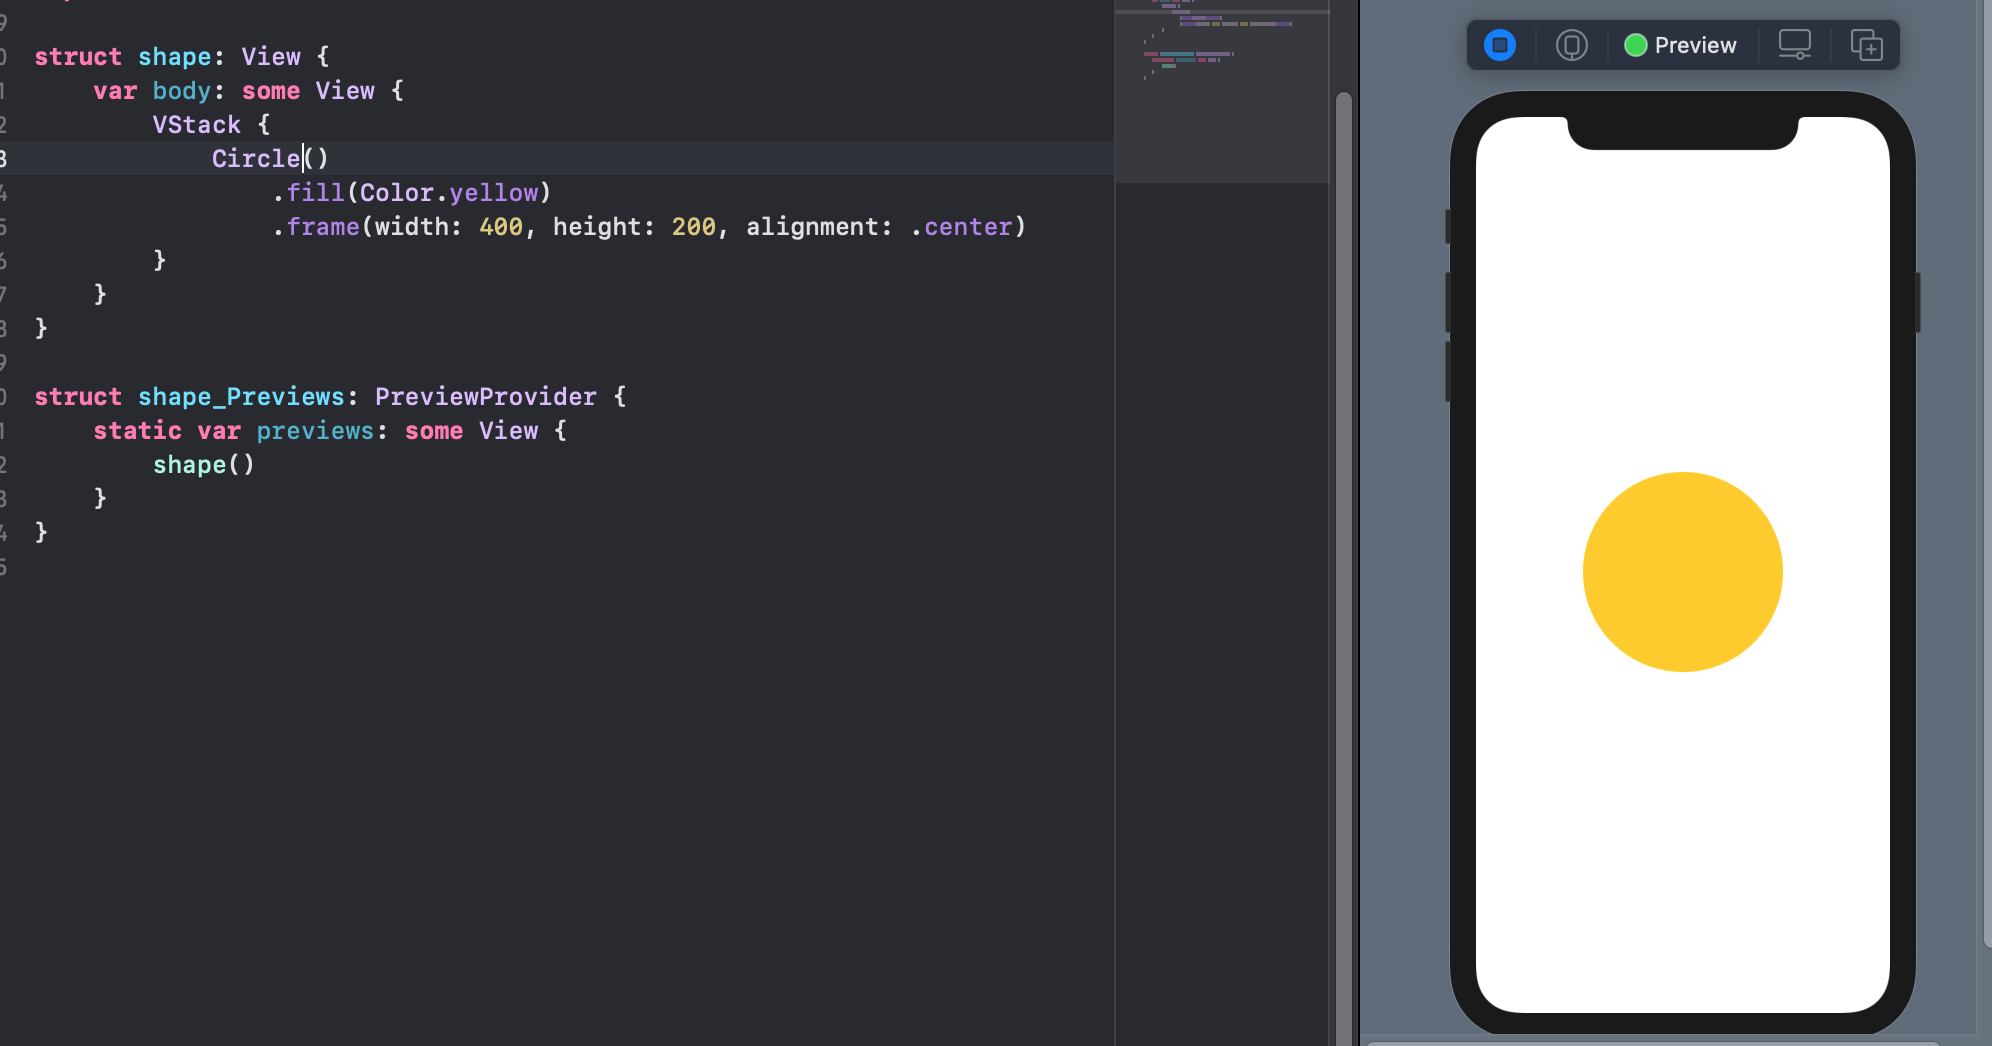The width and height of the screenshot is (1992, 1046).
Task: Open the Preview on Device icon
Action: tap(1795, 45)
